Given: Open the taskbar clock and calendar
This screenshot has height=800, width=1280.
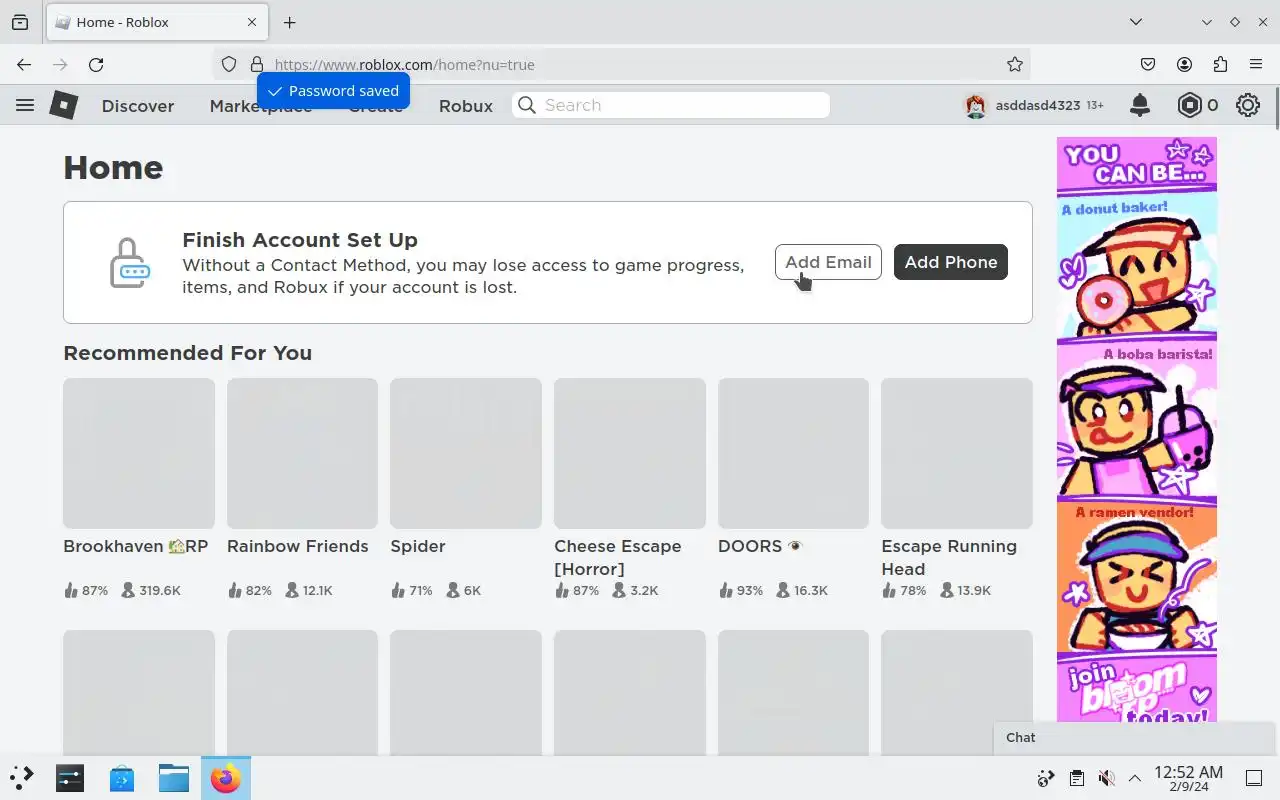Looking at the screenshot, I should 1188,778.
